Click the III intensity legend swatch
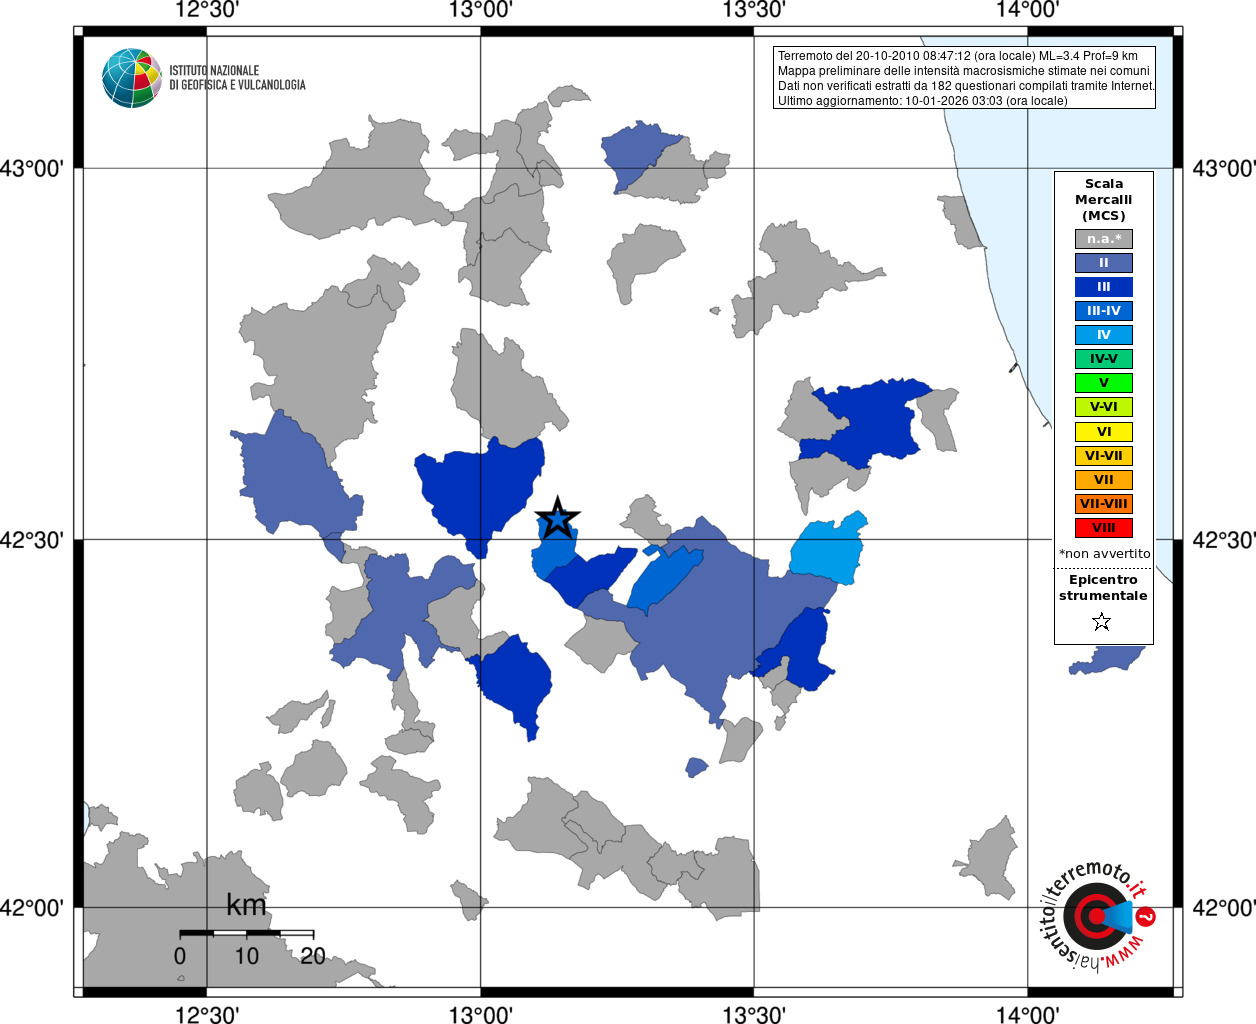This screenshot has width=1256, height=1024. click(x=1104, y=287)
